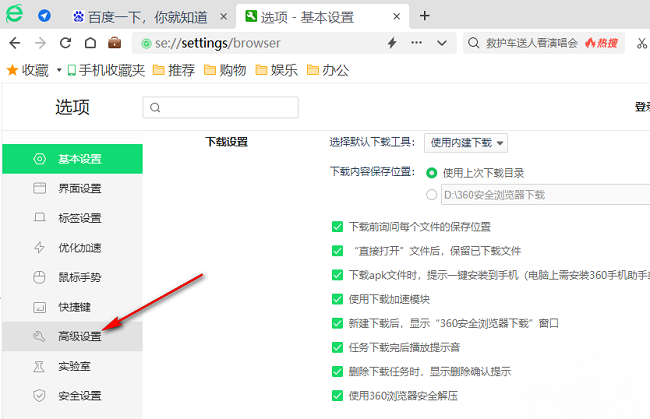Toggle 删除下载任务时，显示删除确认提示 checkbox
This screenshot has width=650, height=419.
pos(337,371)
